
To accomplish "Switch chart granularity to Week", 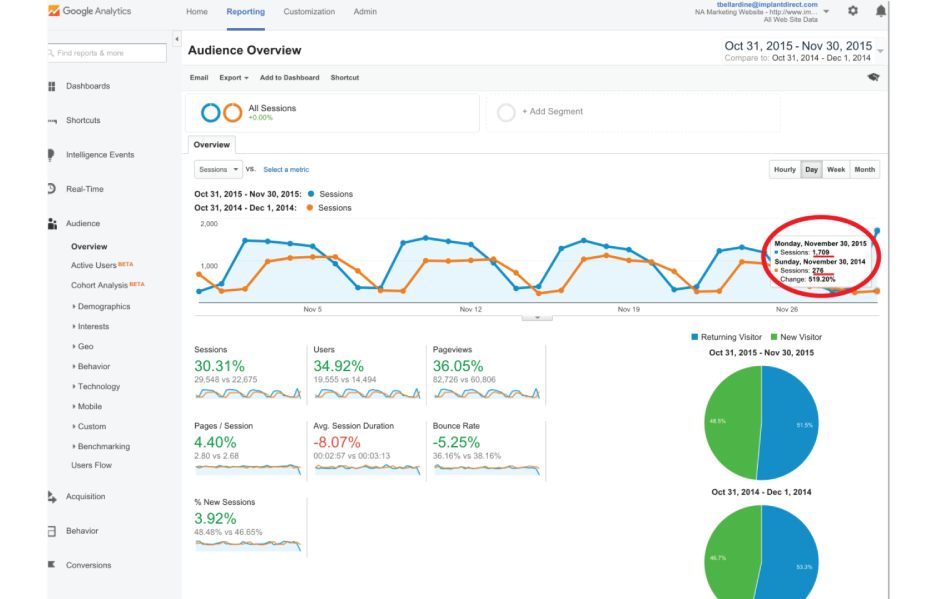I will pos(836,169).
